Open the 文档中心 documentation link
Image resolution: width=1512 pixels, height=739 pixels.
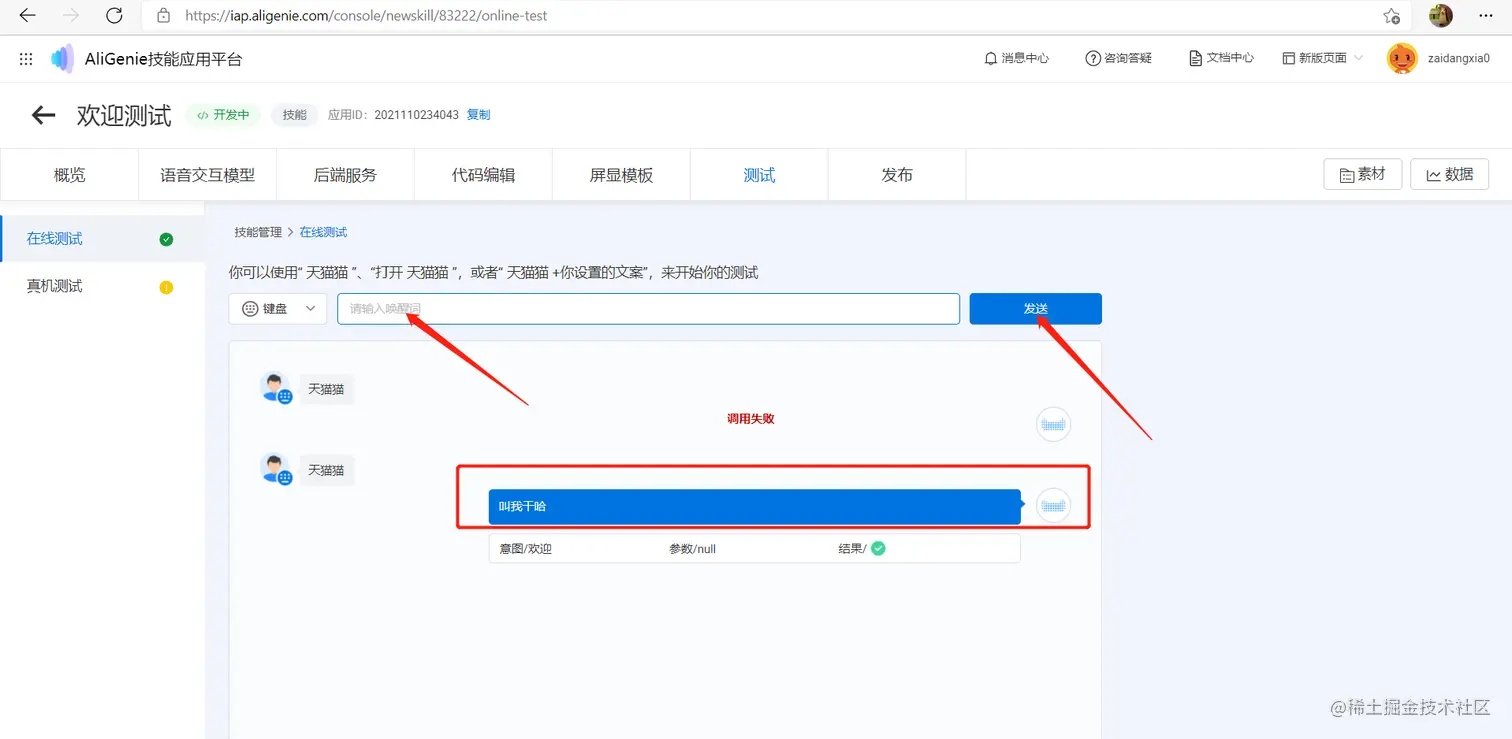tap(1221, 58)
